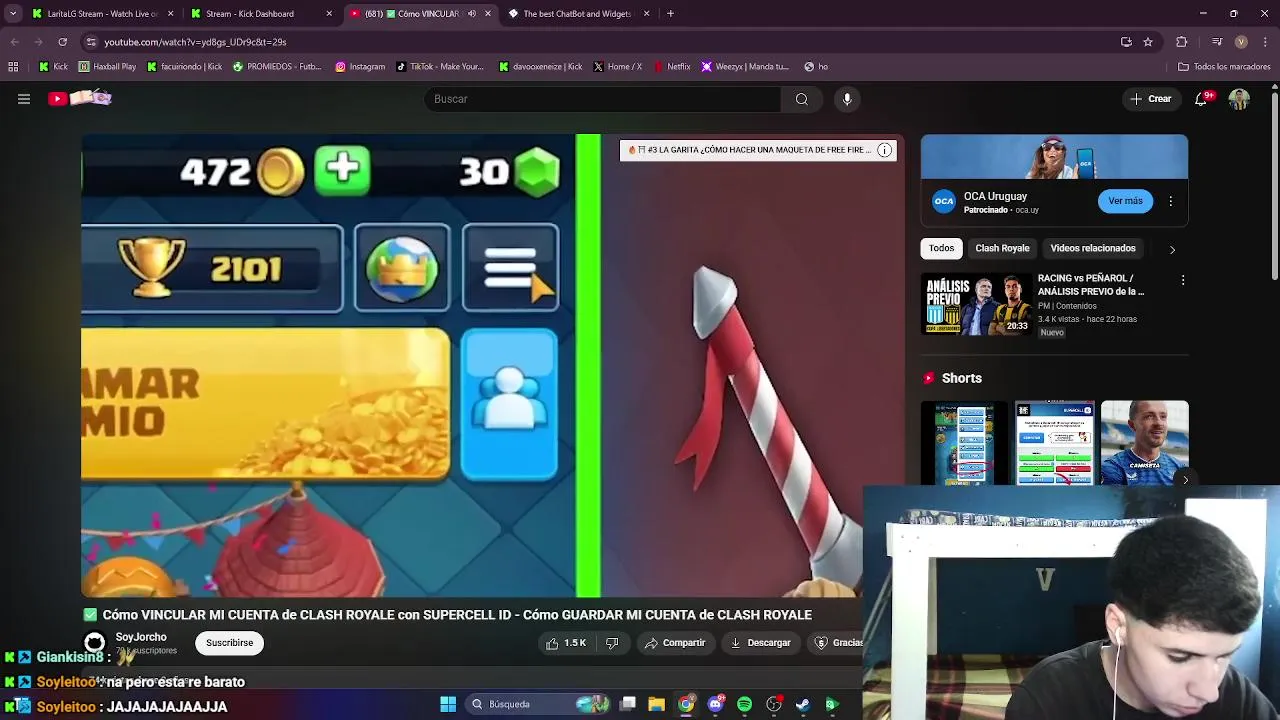Open the ad options three-dot menu

(1171, 201)
